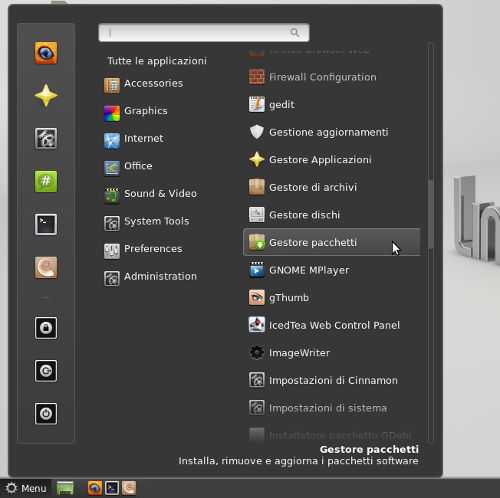The width and height of the screenshot is (500, 498).
Task: Click the Preferences category icon
Action: pos(112,251)
